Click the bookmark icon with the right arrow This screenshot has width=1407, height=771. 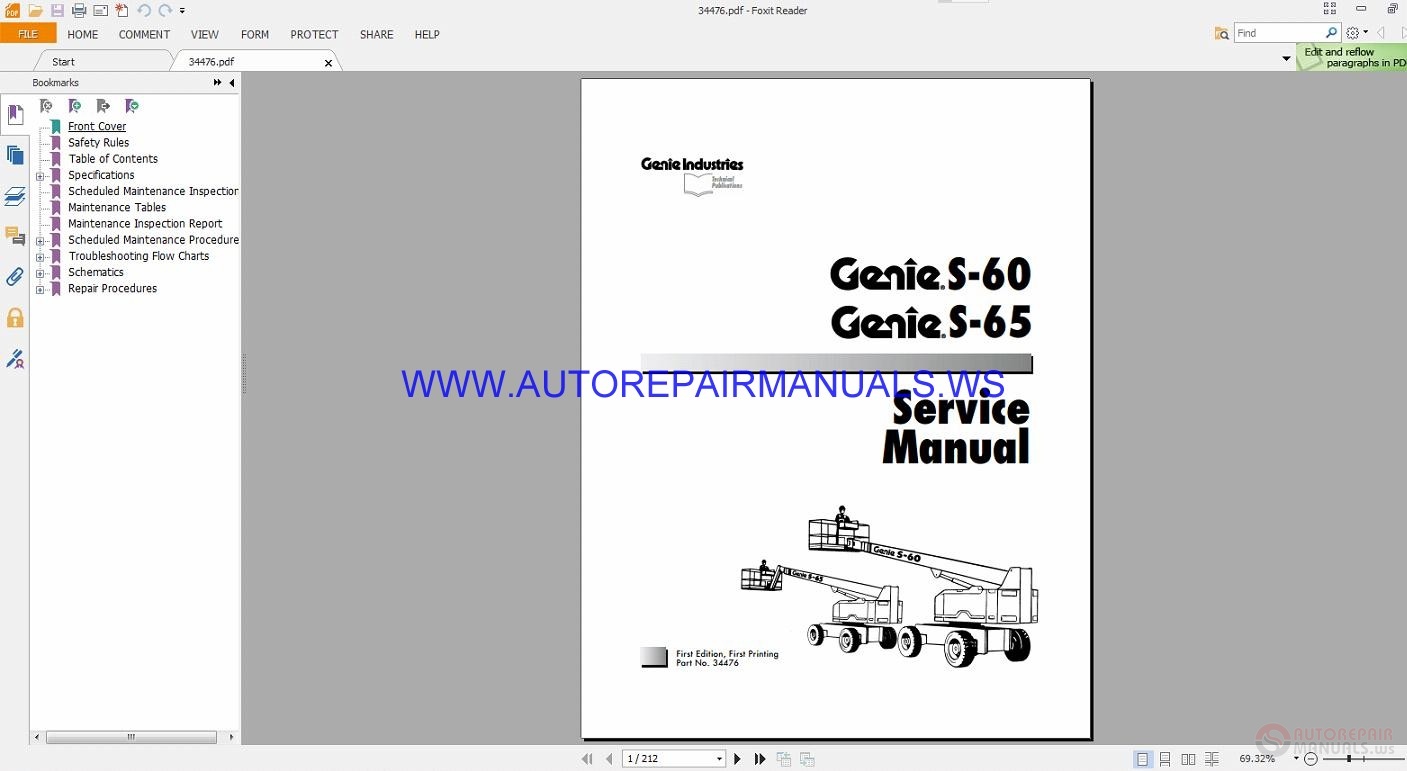click(x=103, y=106)
